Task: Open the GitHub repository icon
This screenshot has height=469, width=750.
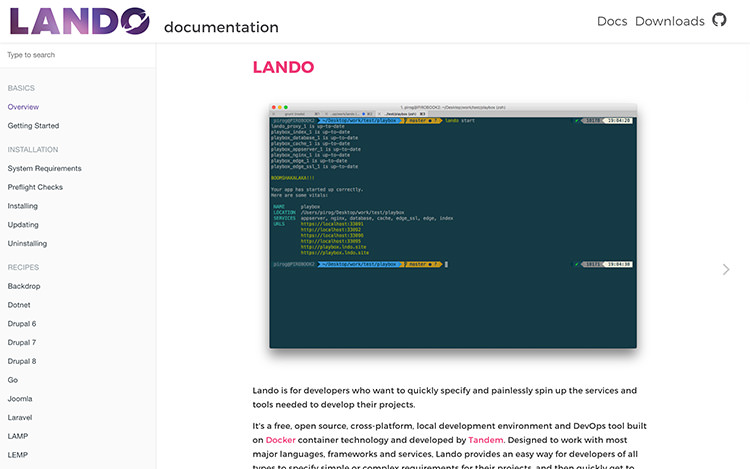Action: [x=719, y=20]
